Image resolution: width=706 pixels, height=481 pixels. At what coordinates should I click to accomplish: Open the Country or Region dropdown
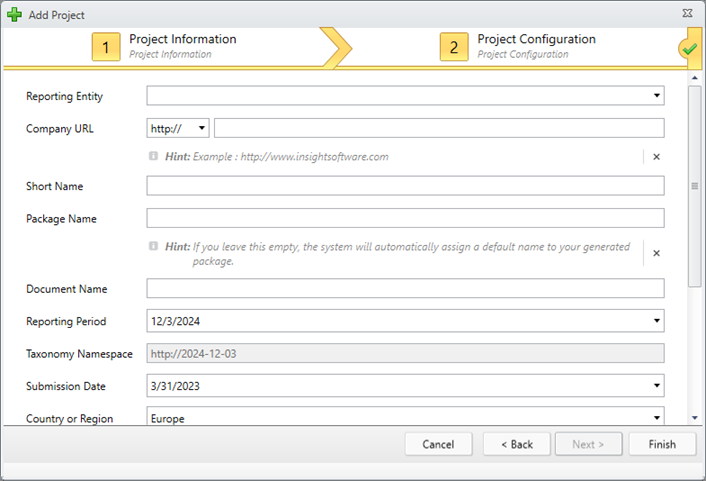(656, 418)
